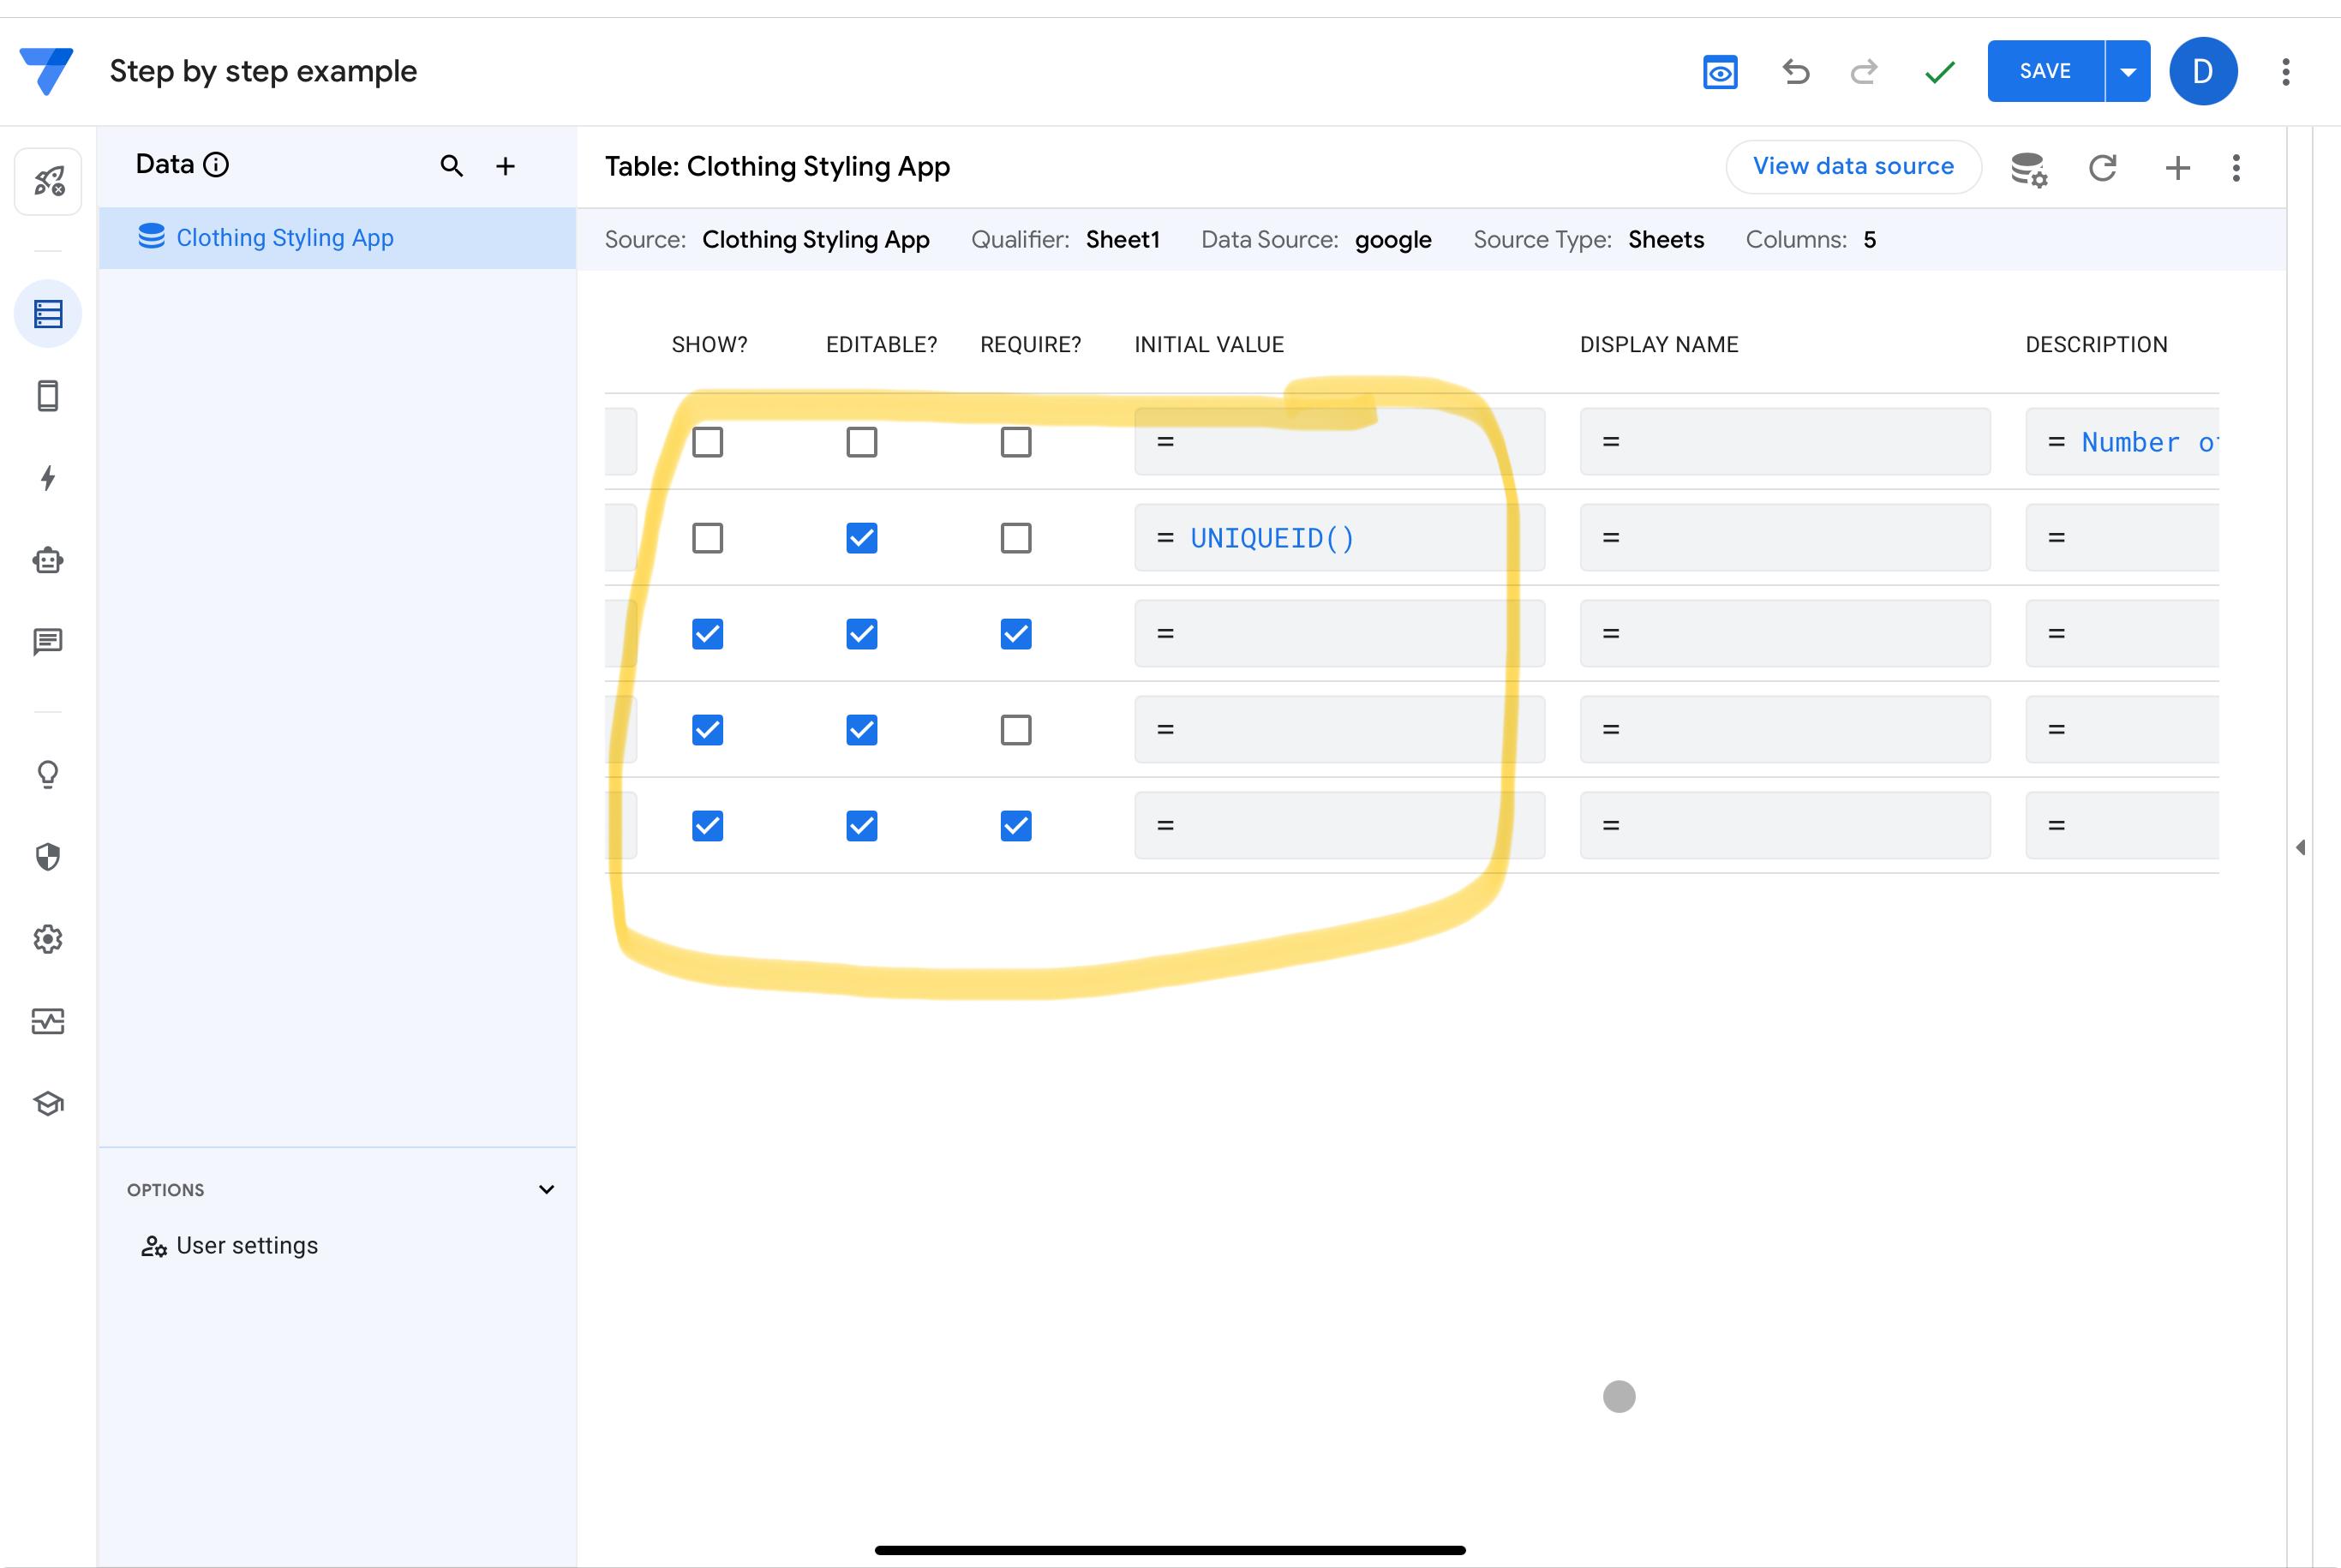Redo the last change

coord(1864,72)
